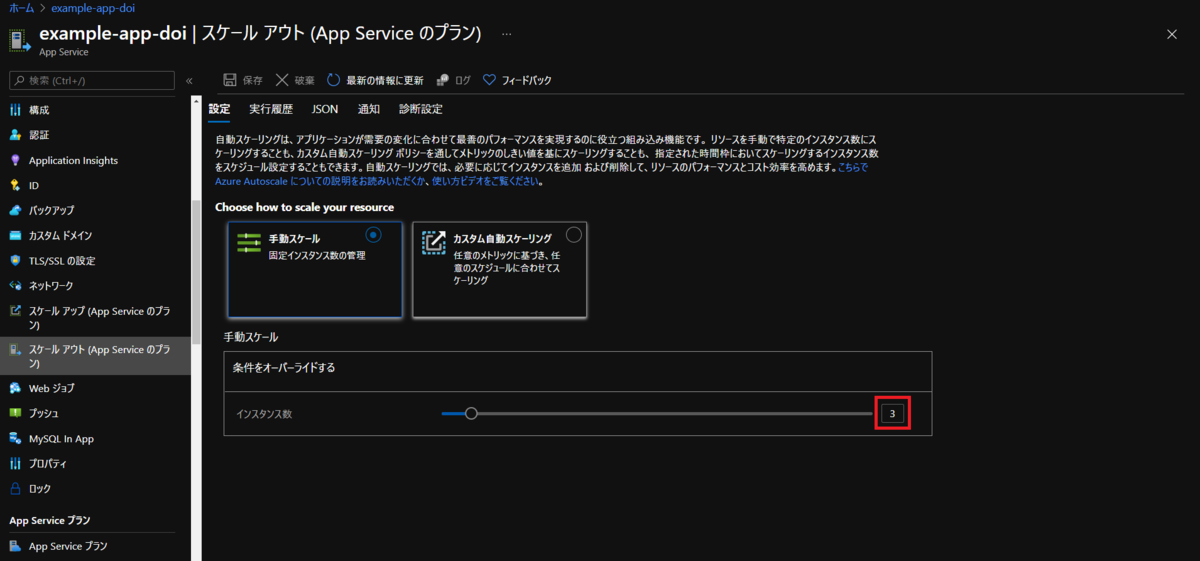Click the スケール アップ icon
The image size is (1200, 561).
click(x=15, y=311)
